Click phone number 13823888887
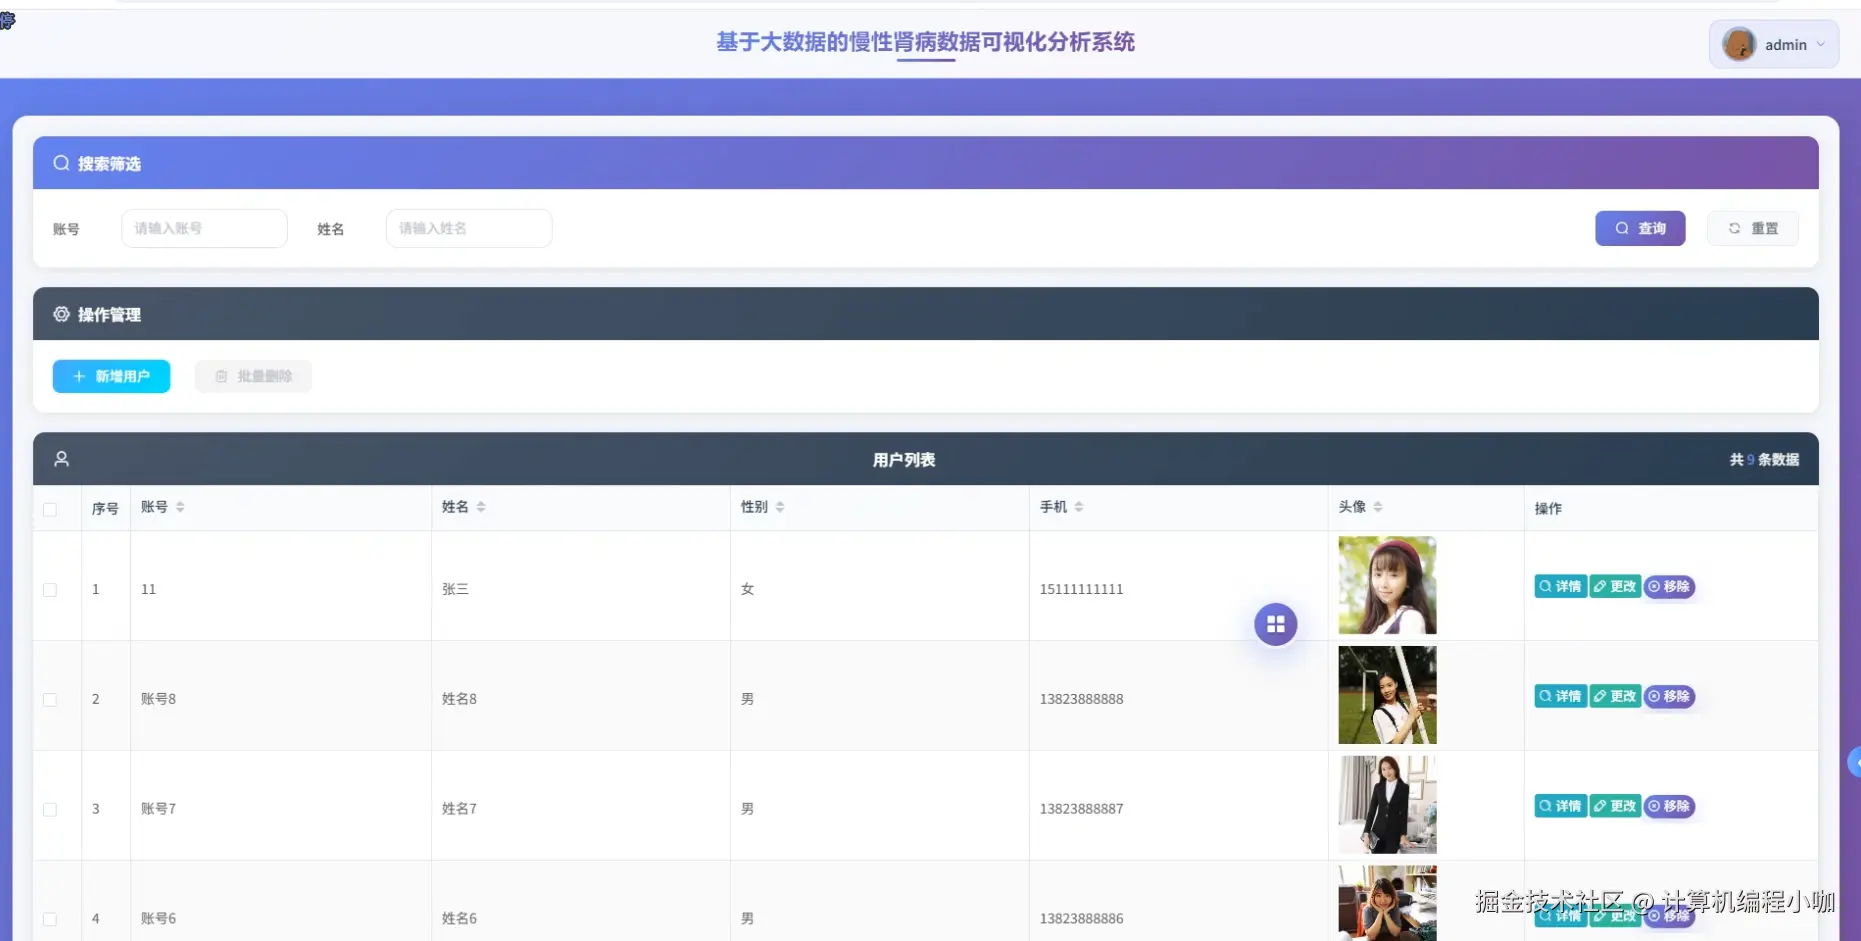1861x941 pixels. coord(1081,809)
